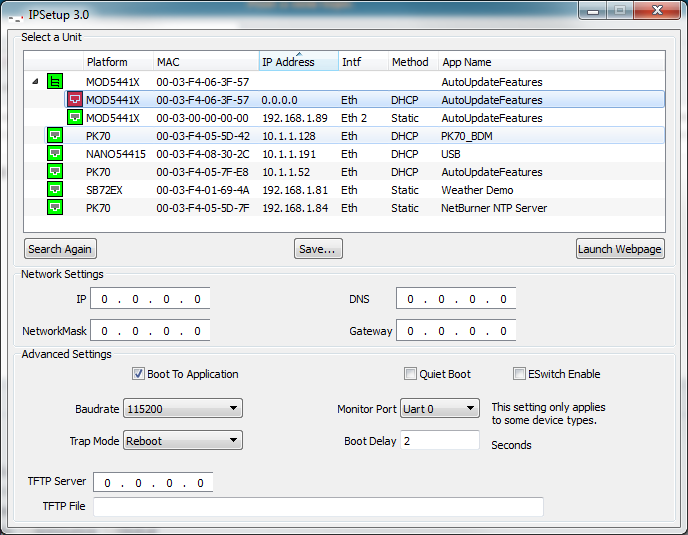
Task: Sort by the App Name column header
Action: [552, 61]
